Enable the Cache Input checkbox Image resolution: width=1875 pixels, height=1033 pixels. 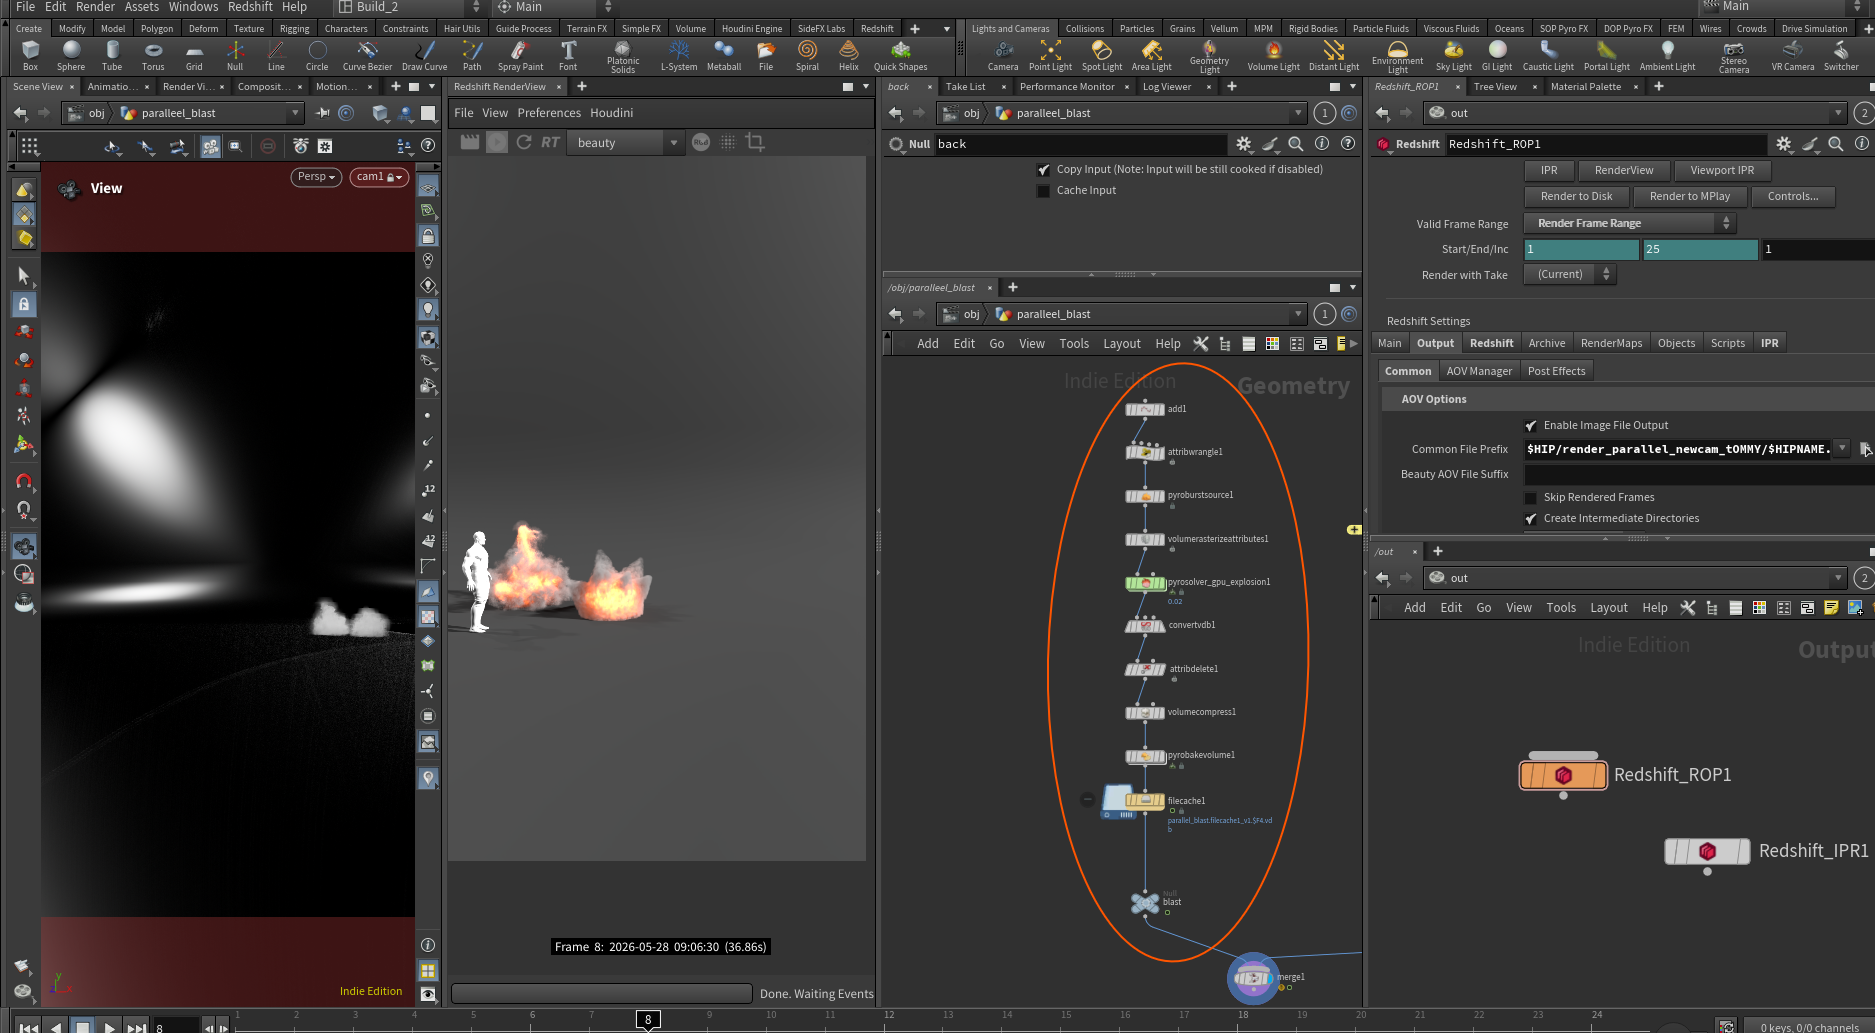tap(1044, 191)
